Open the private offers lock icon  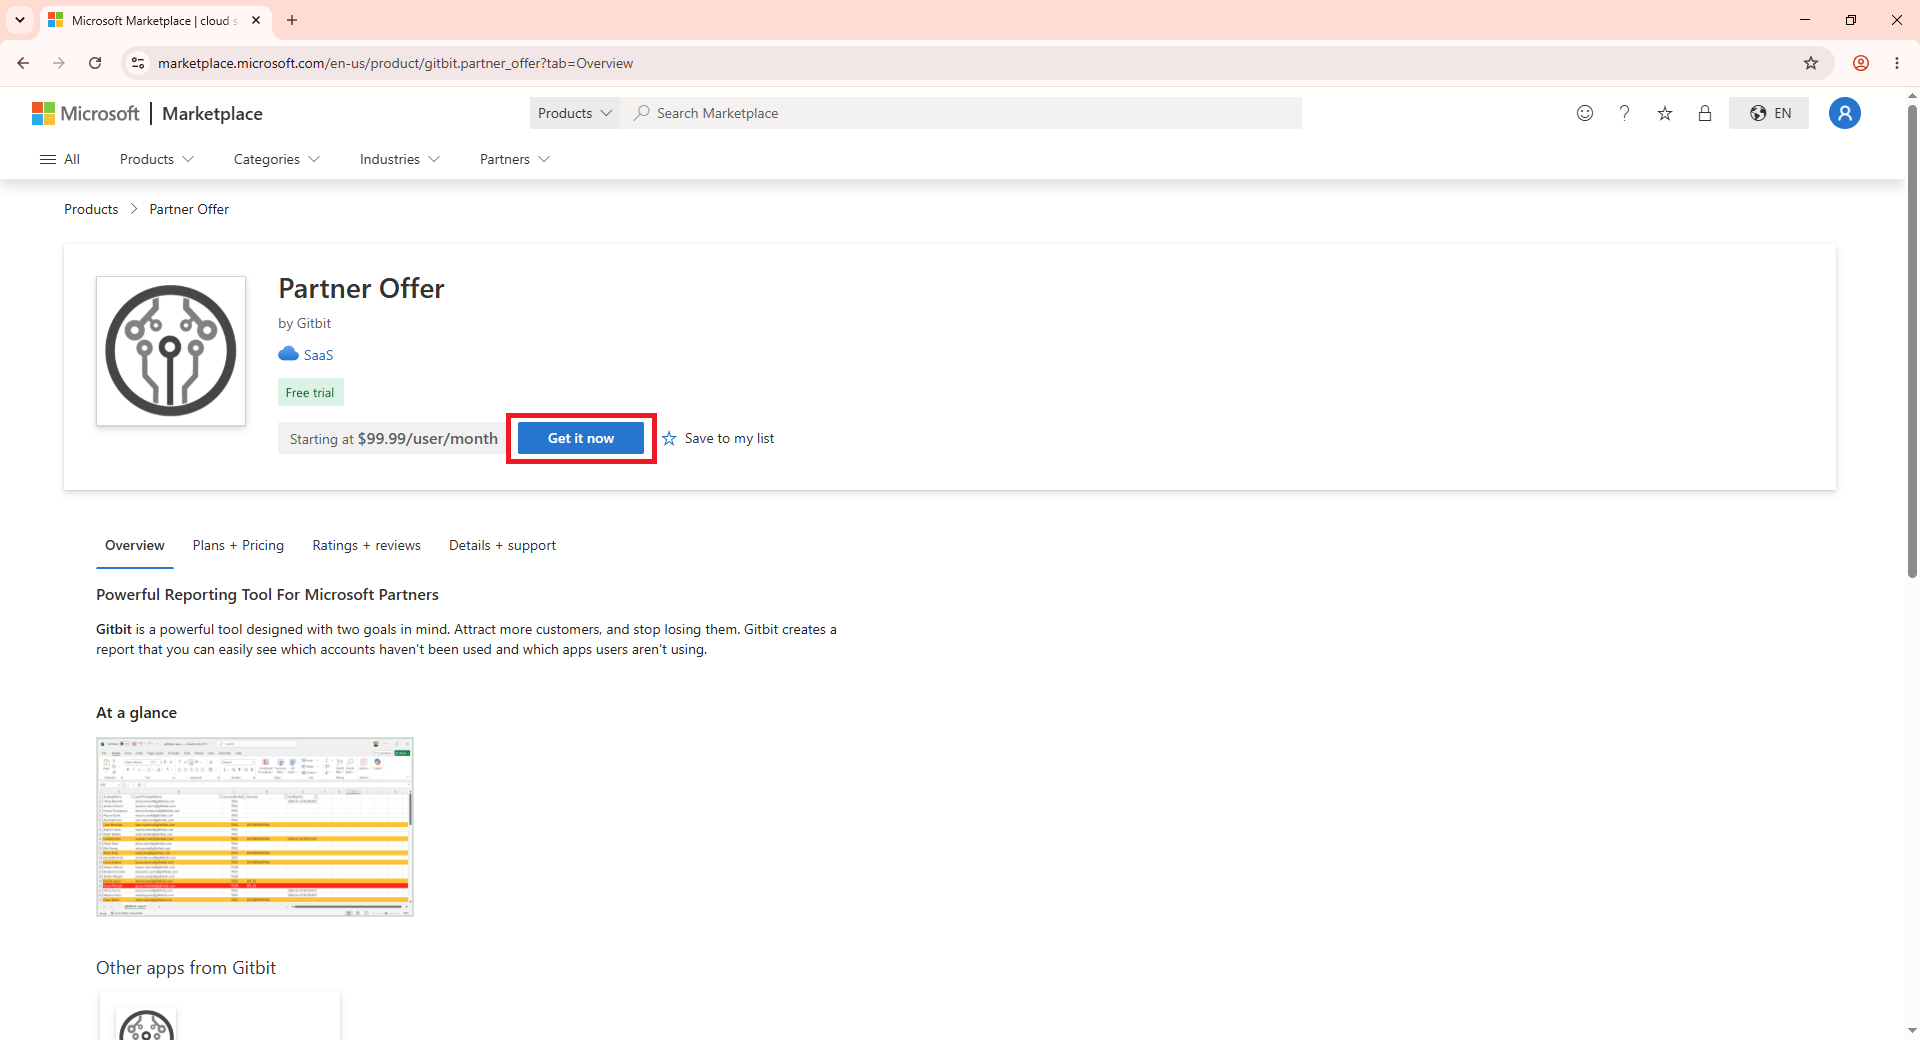[1705, 113]
